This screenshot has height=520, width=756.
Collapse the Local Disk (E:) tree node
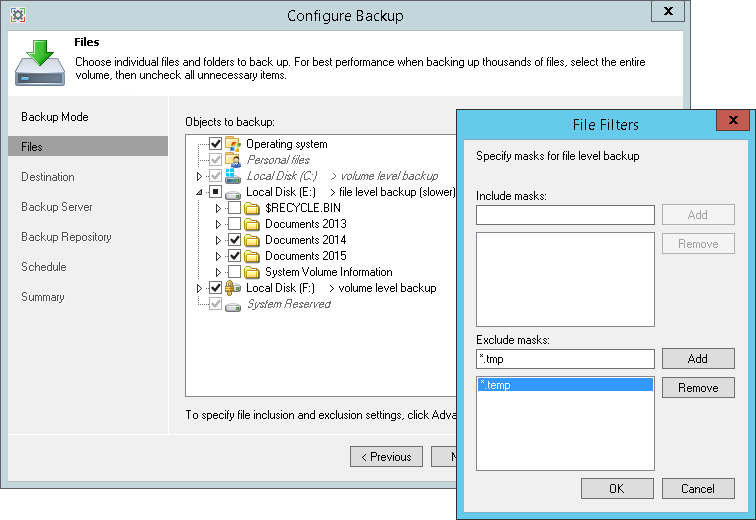click(199, 192)
